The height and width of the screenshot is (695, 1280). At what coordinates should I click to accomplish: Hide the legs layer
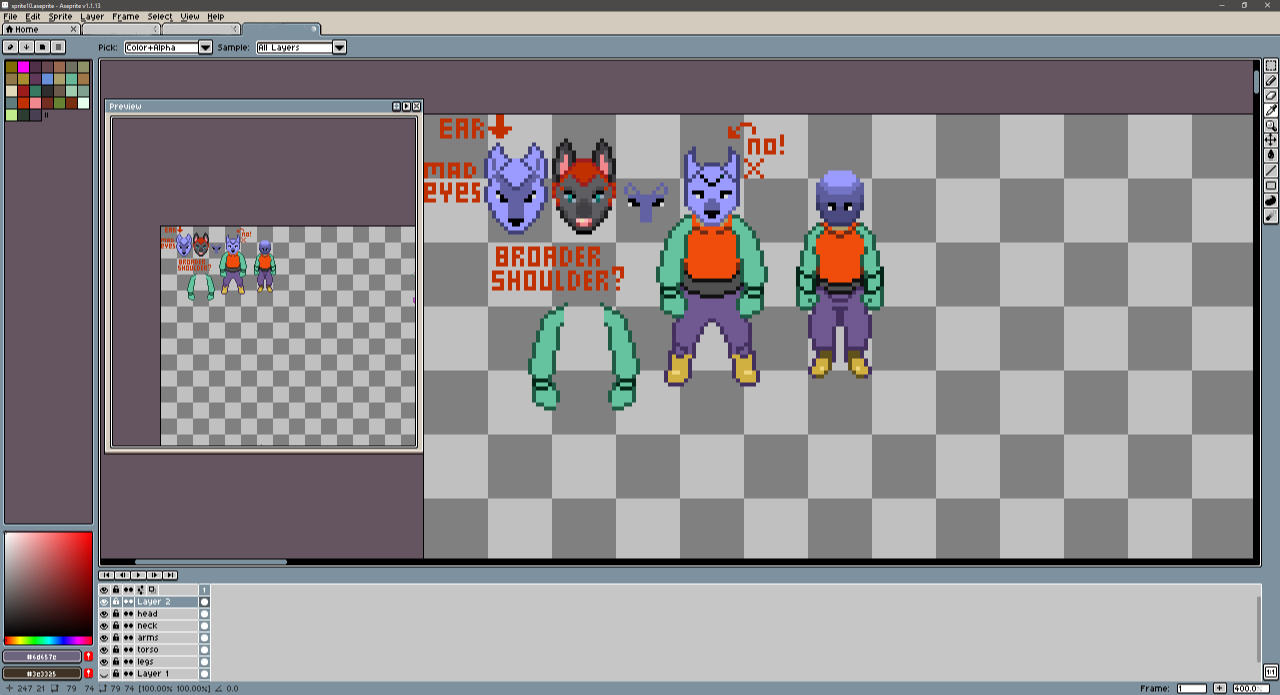pos(104,662)
